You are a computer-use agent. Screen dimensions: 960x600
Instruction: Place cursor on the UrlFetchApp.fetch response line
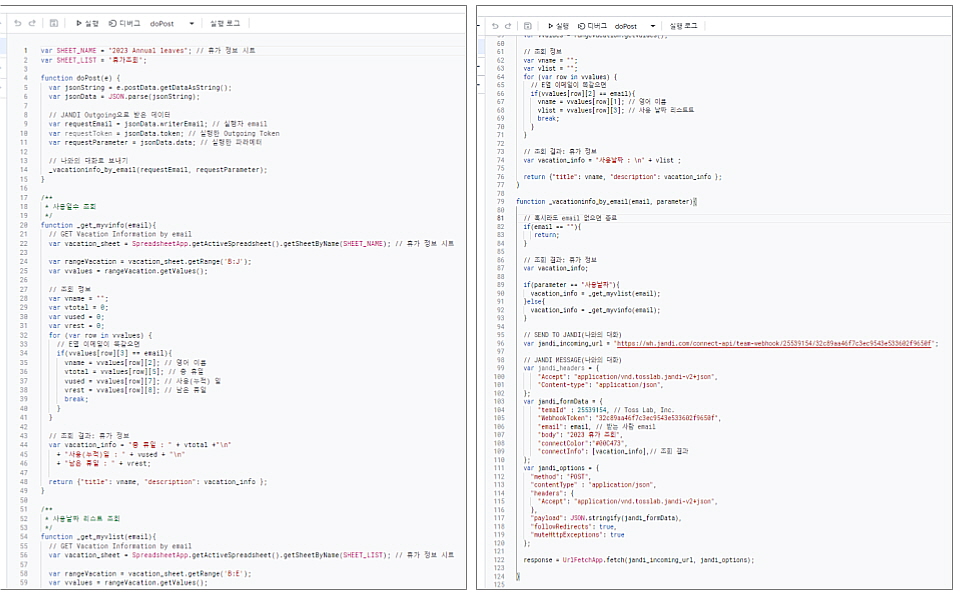click(639, 560)
